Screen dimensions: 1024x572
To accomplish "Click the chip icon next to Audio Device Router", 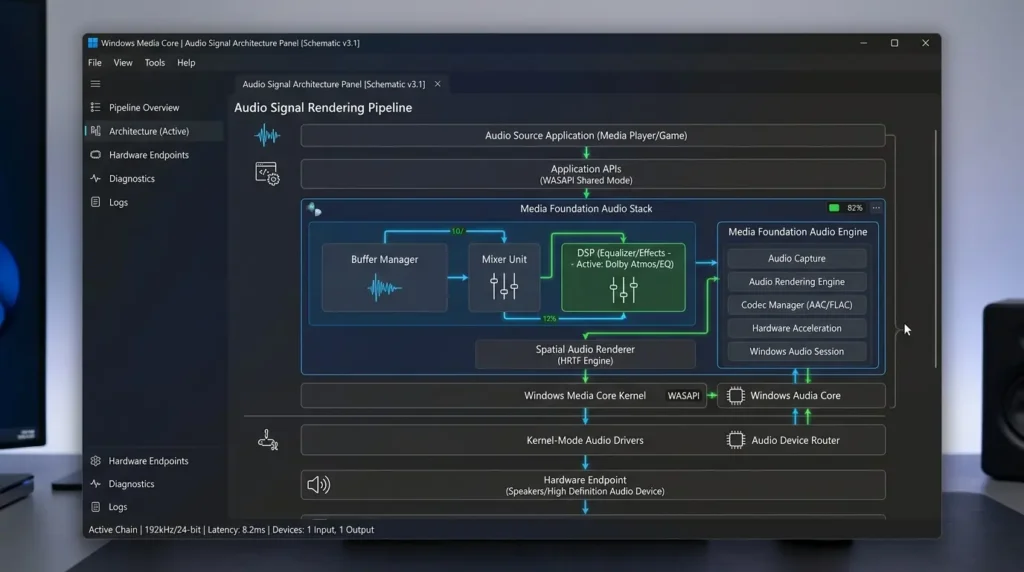I will point(735,440).
